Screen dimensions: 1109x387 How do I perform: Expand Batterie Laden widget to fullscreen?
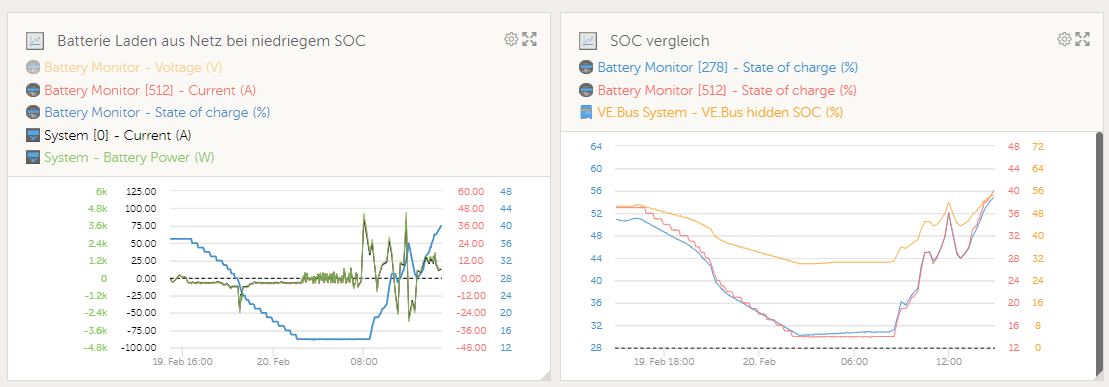click(530, 39)
